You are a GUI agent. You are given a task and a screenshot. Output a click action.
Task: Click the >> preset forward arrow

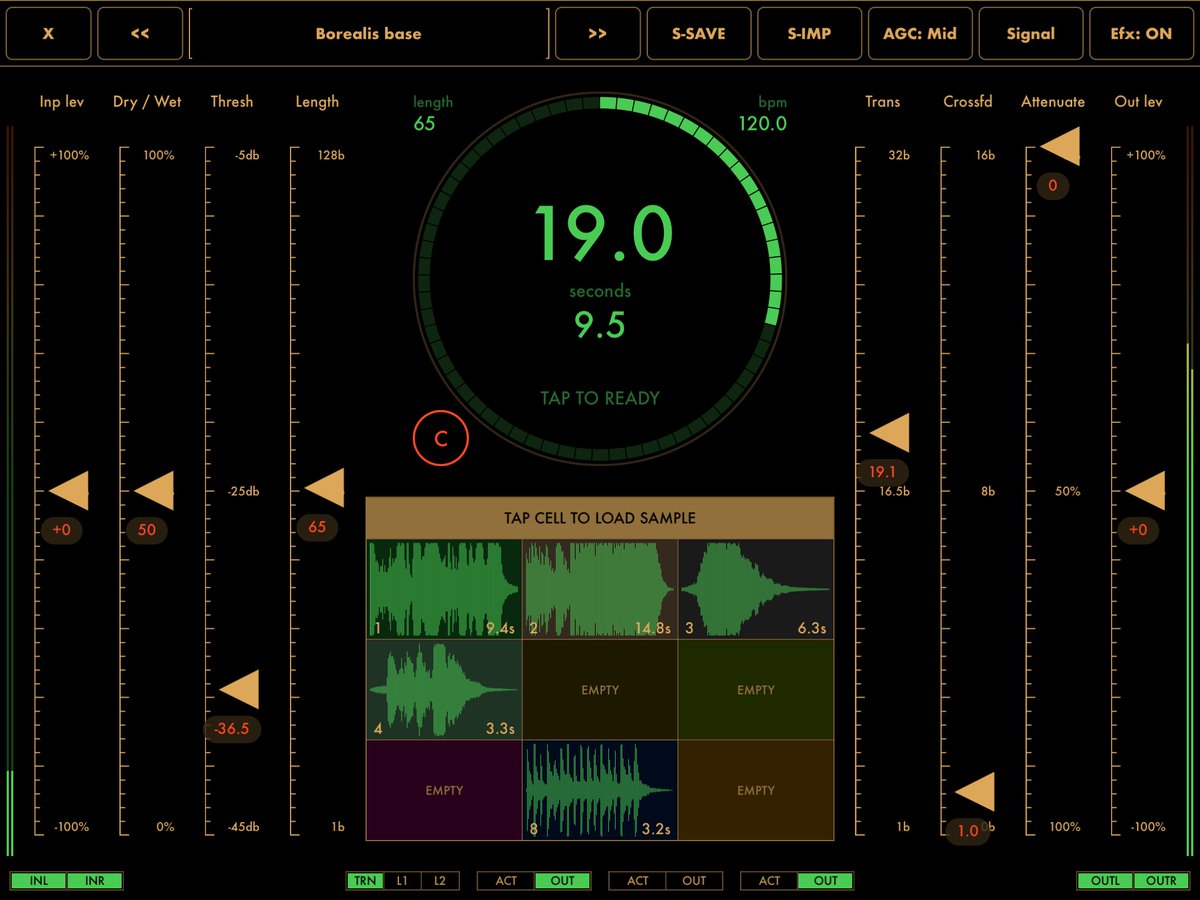pyautogui.click(x=599, y=33)
